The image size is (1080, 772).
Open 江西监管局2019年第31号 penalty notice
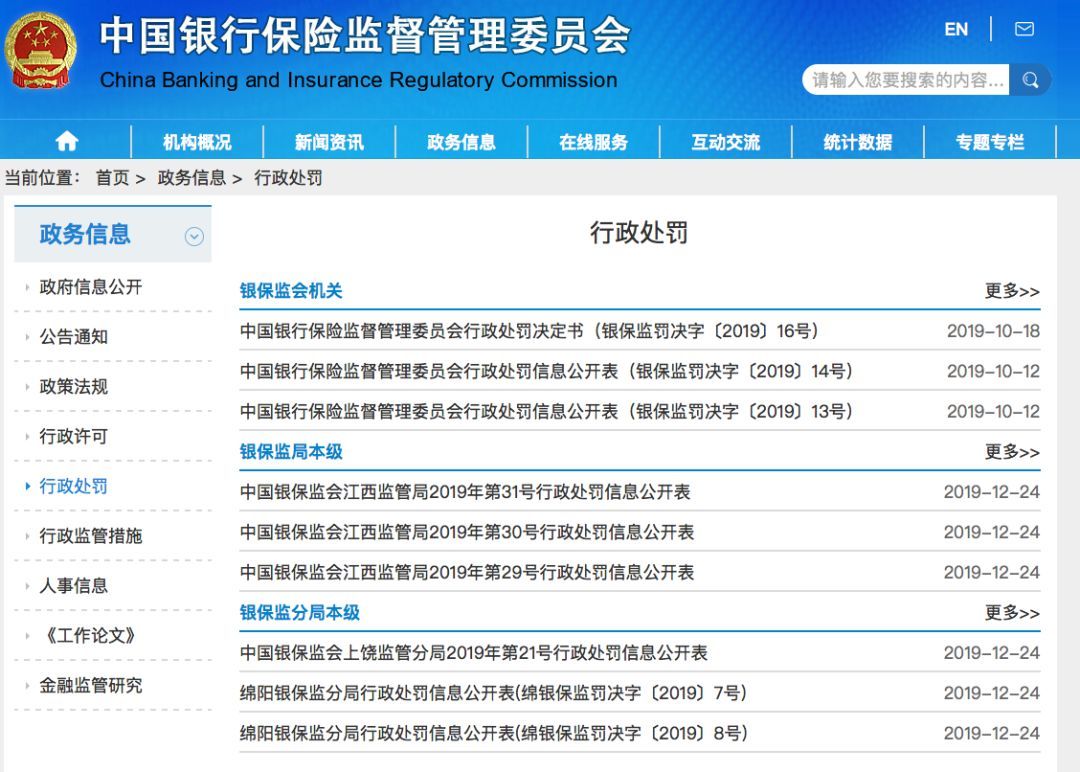[465, 492]
